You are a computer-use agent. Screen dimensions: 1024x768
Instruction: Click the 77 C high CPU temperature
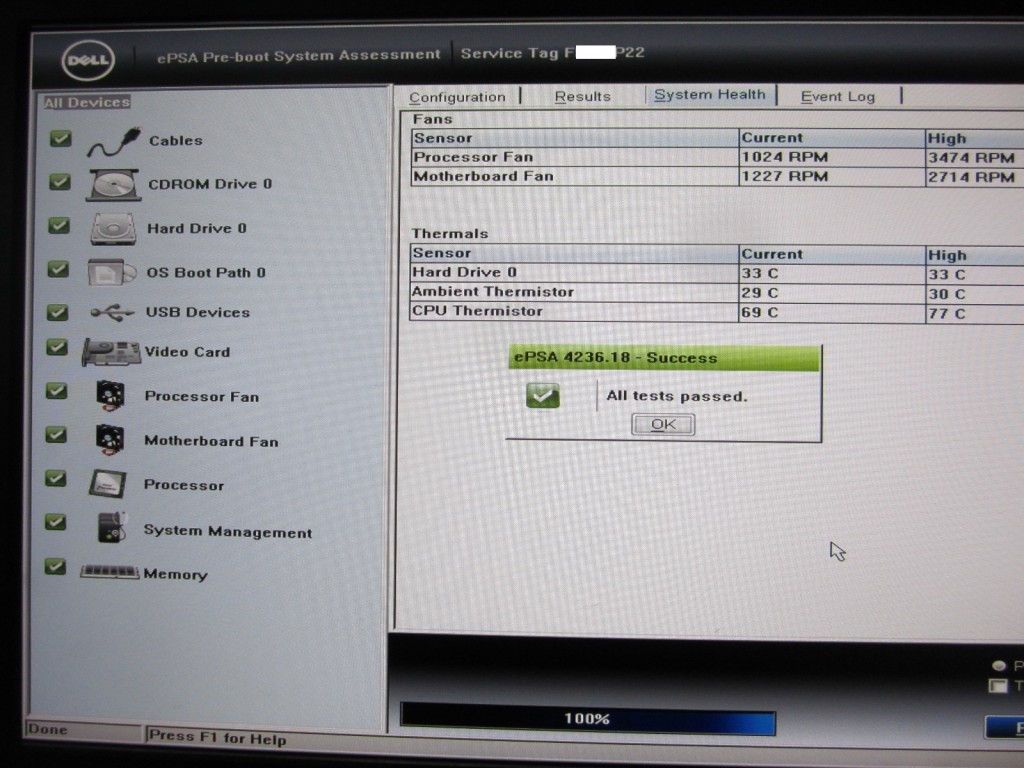pyautogui.click(x=947, y=313)
